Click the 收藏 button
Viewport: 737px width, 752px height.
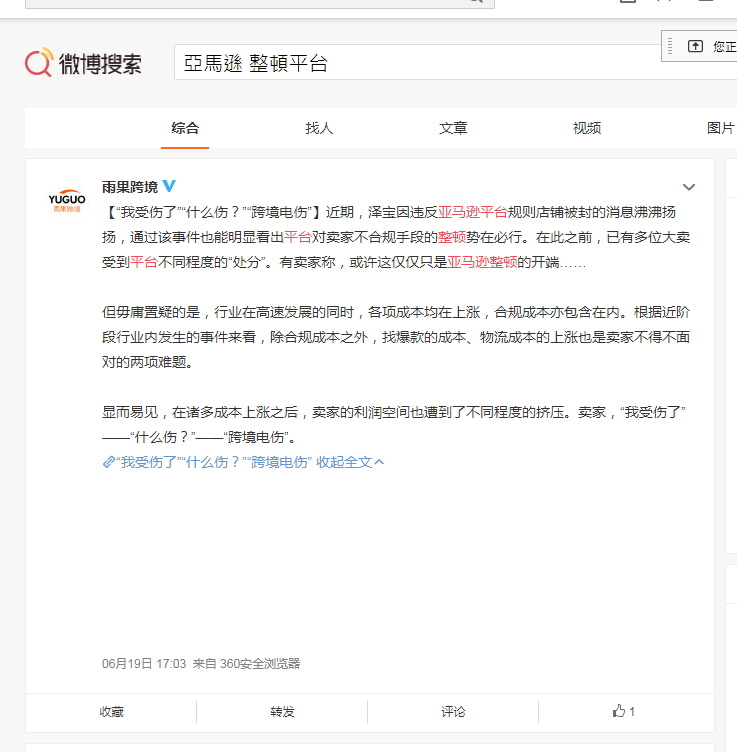point(111,712)
